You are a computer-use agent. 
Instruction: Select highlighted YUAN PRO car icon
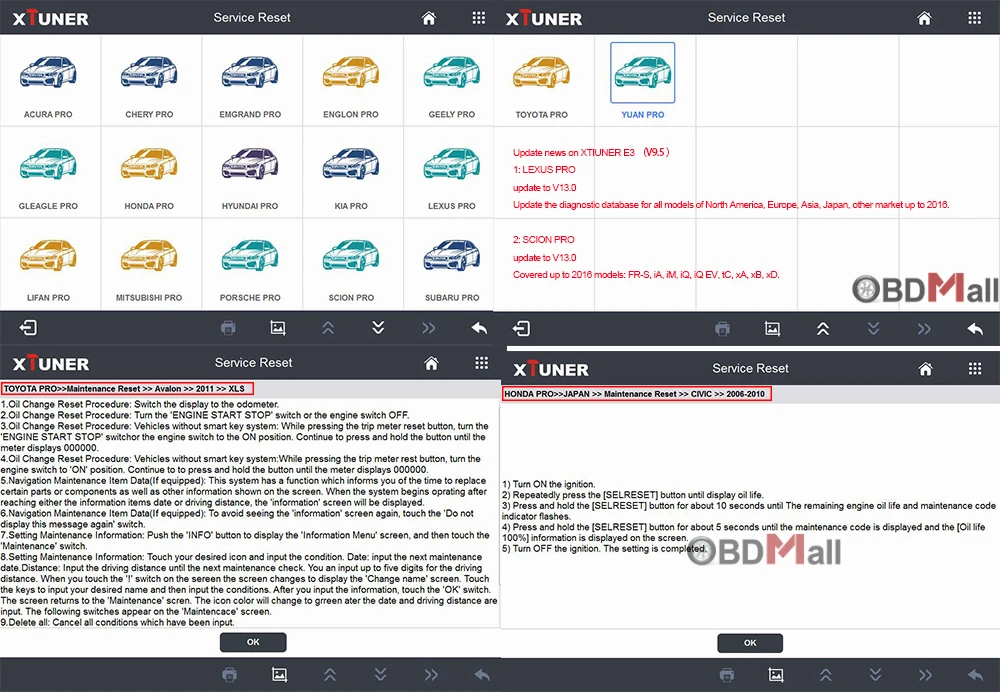tap(642, 72)
